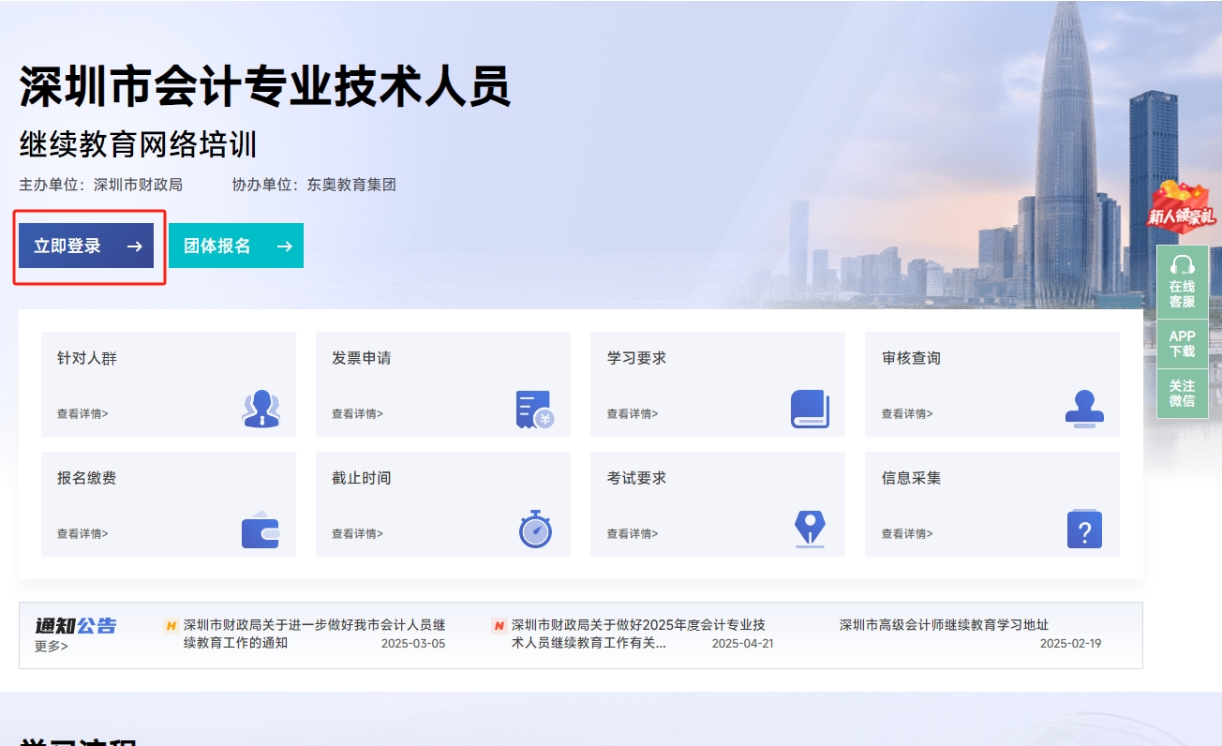
Task: Click 查看详情 under 信息采集
Action: 906,530
